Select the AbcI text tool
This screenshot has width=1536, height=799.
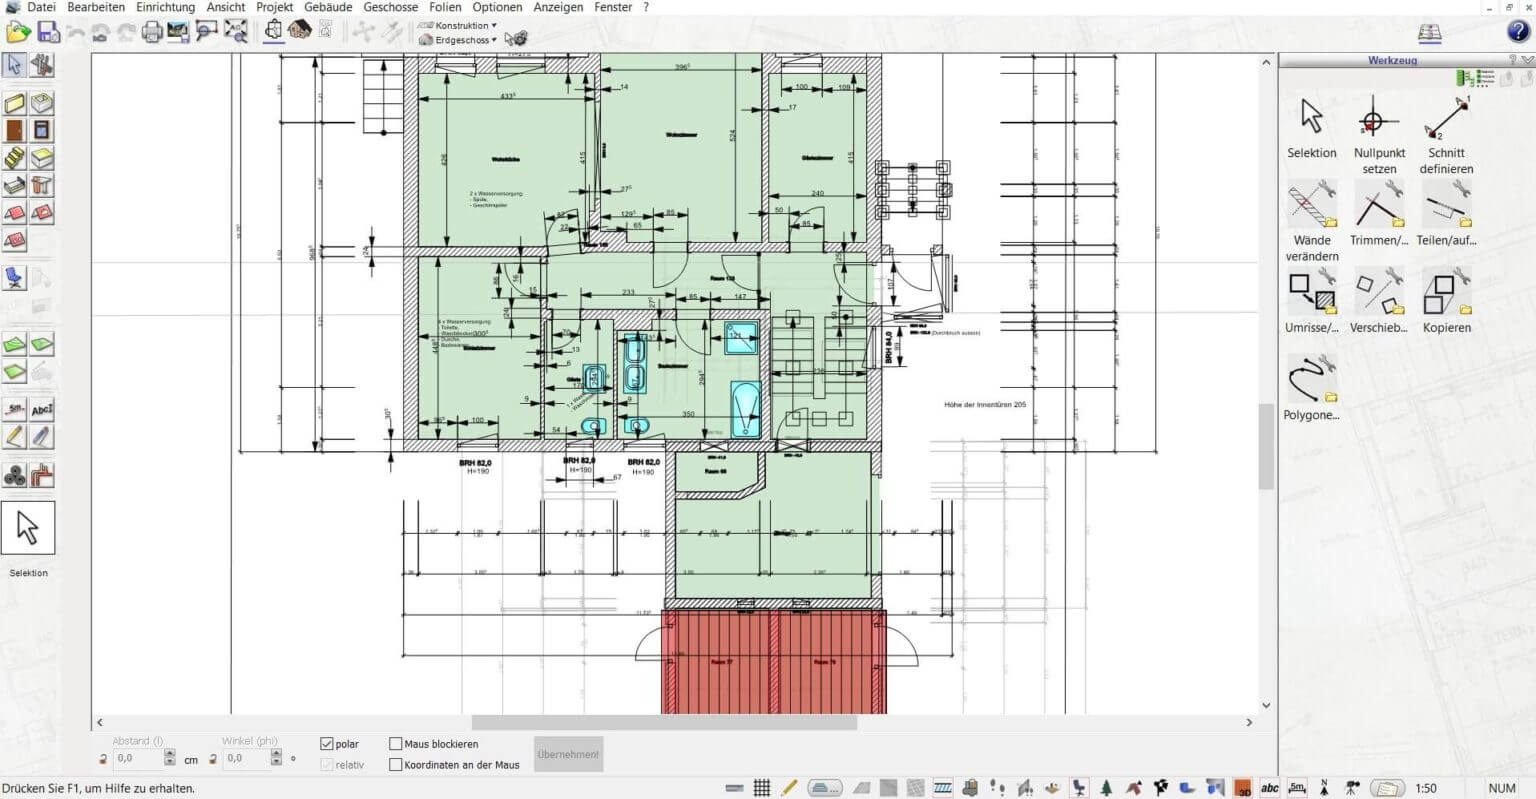click(x=41, y=409)
